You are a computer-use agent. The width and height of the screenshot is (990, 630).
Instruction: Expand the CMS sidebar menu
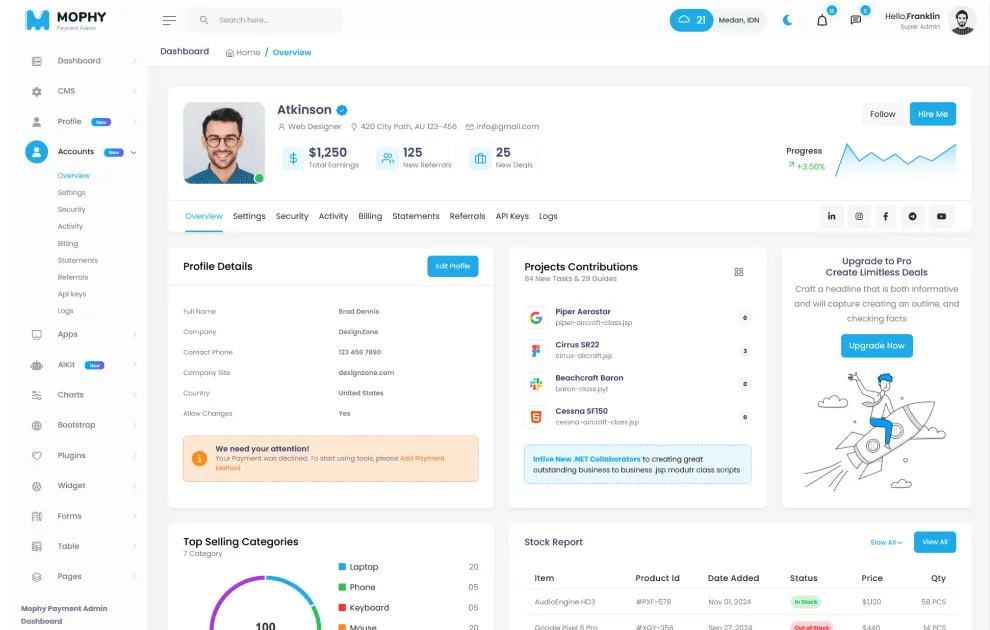tap(84, 92)
